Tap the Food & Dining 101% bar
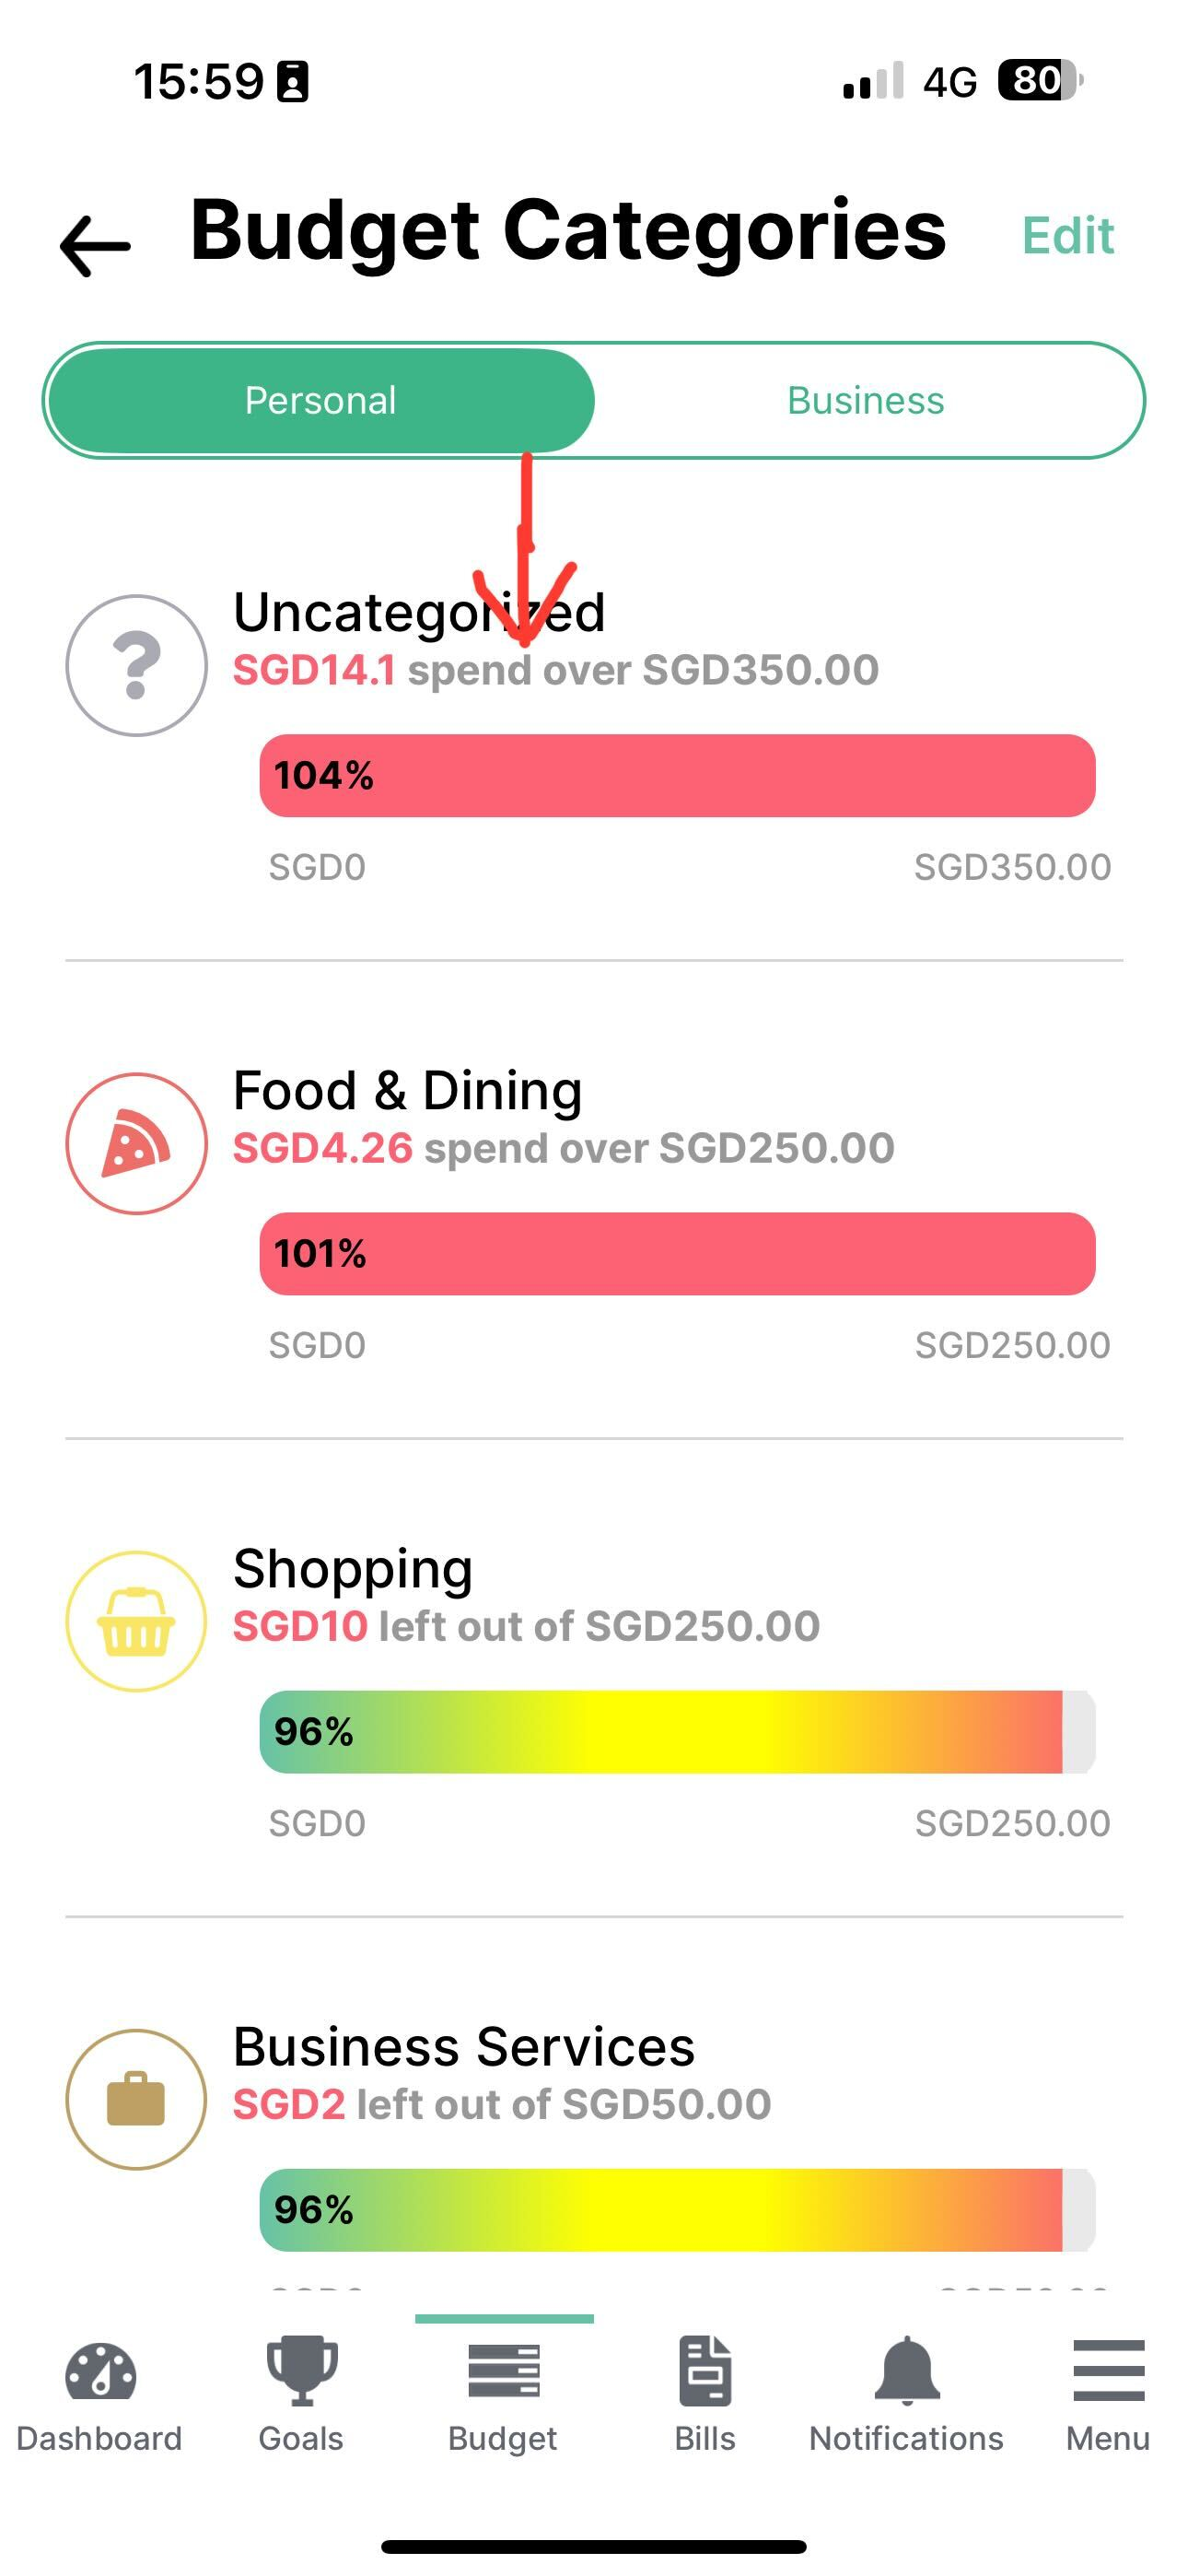The height and width of the screenshot is (2576, 1188). [x=677, y=1254]
